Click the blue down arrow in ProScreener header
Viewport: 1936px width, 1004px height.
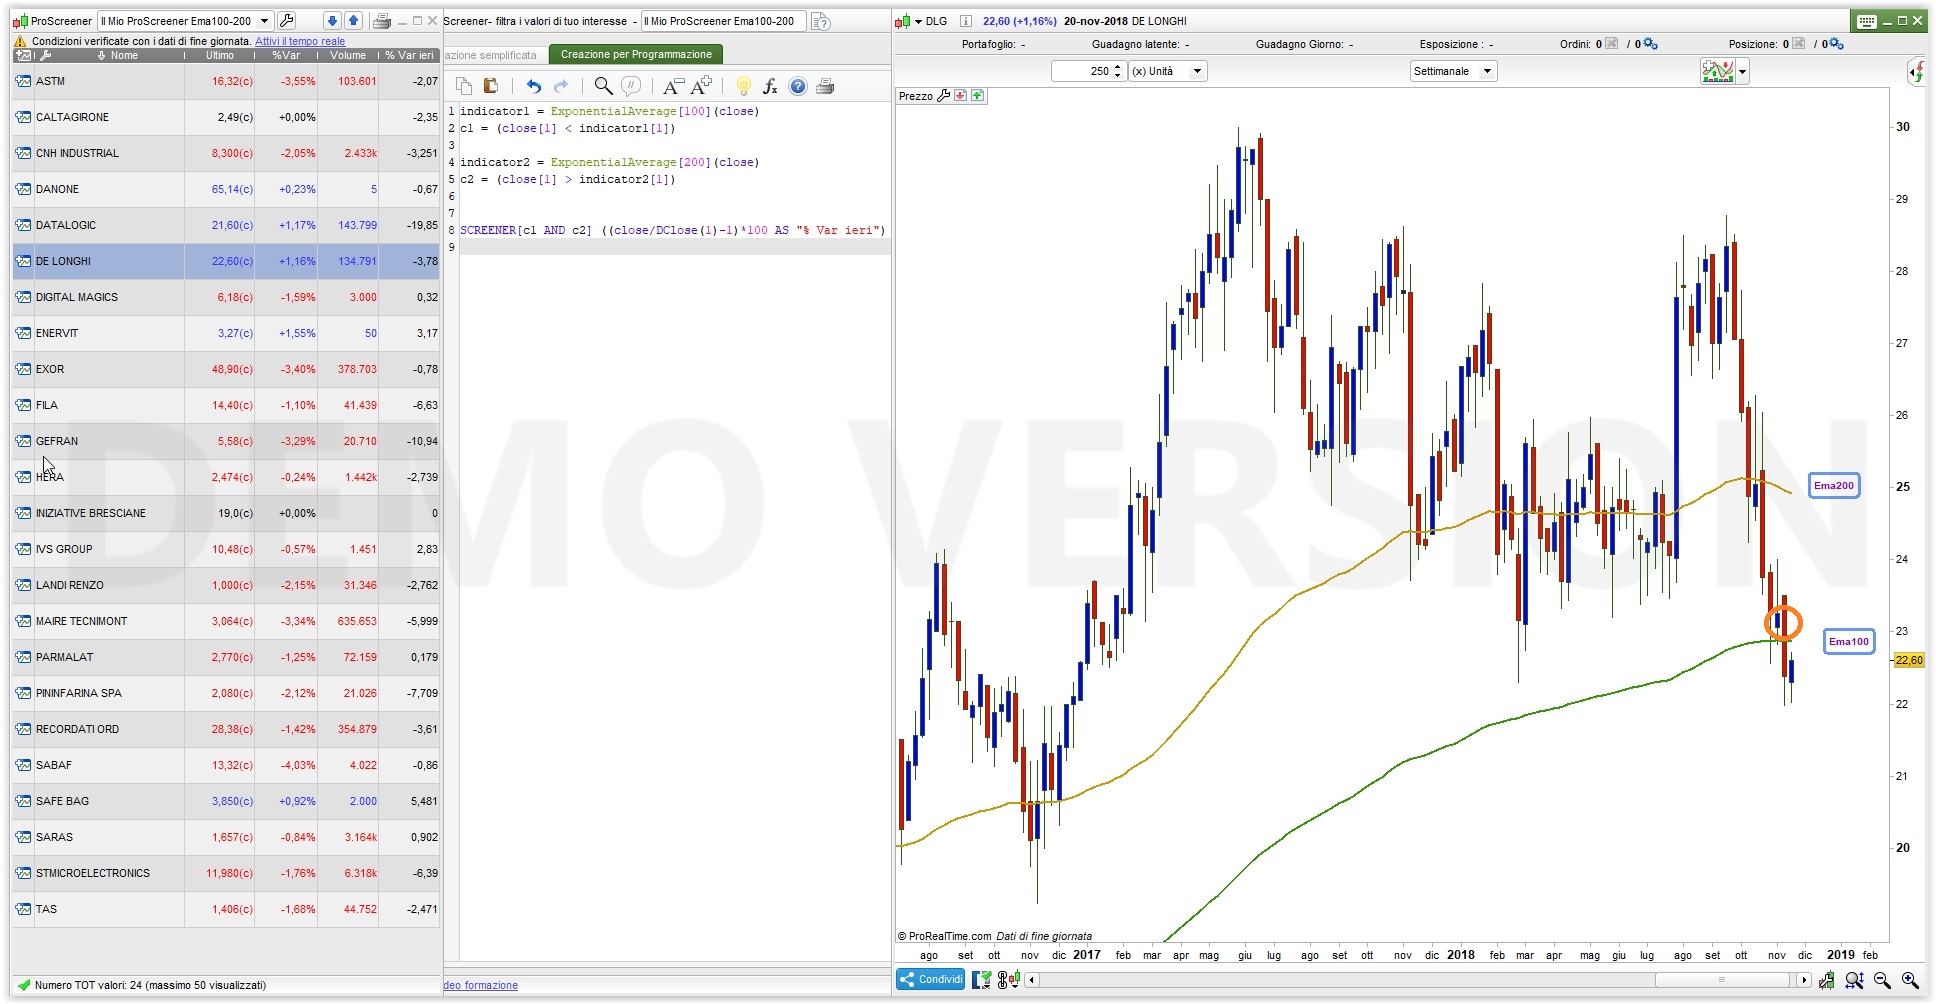tap(333, 21)
